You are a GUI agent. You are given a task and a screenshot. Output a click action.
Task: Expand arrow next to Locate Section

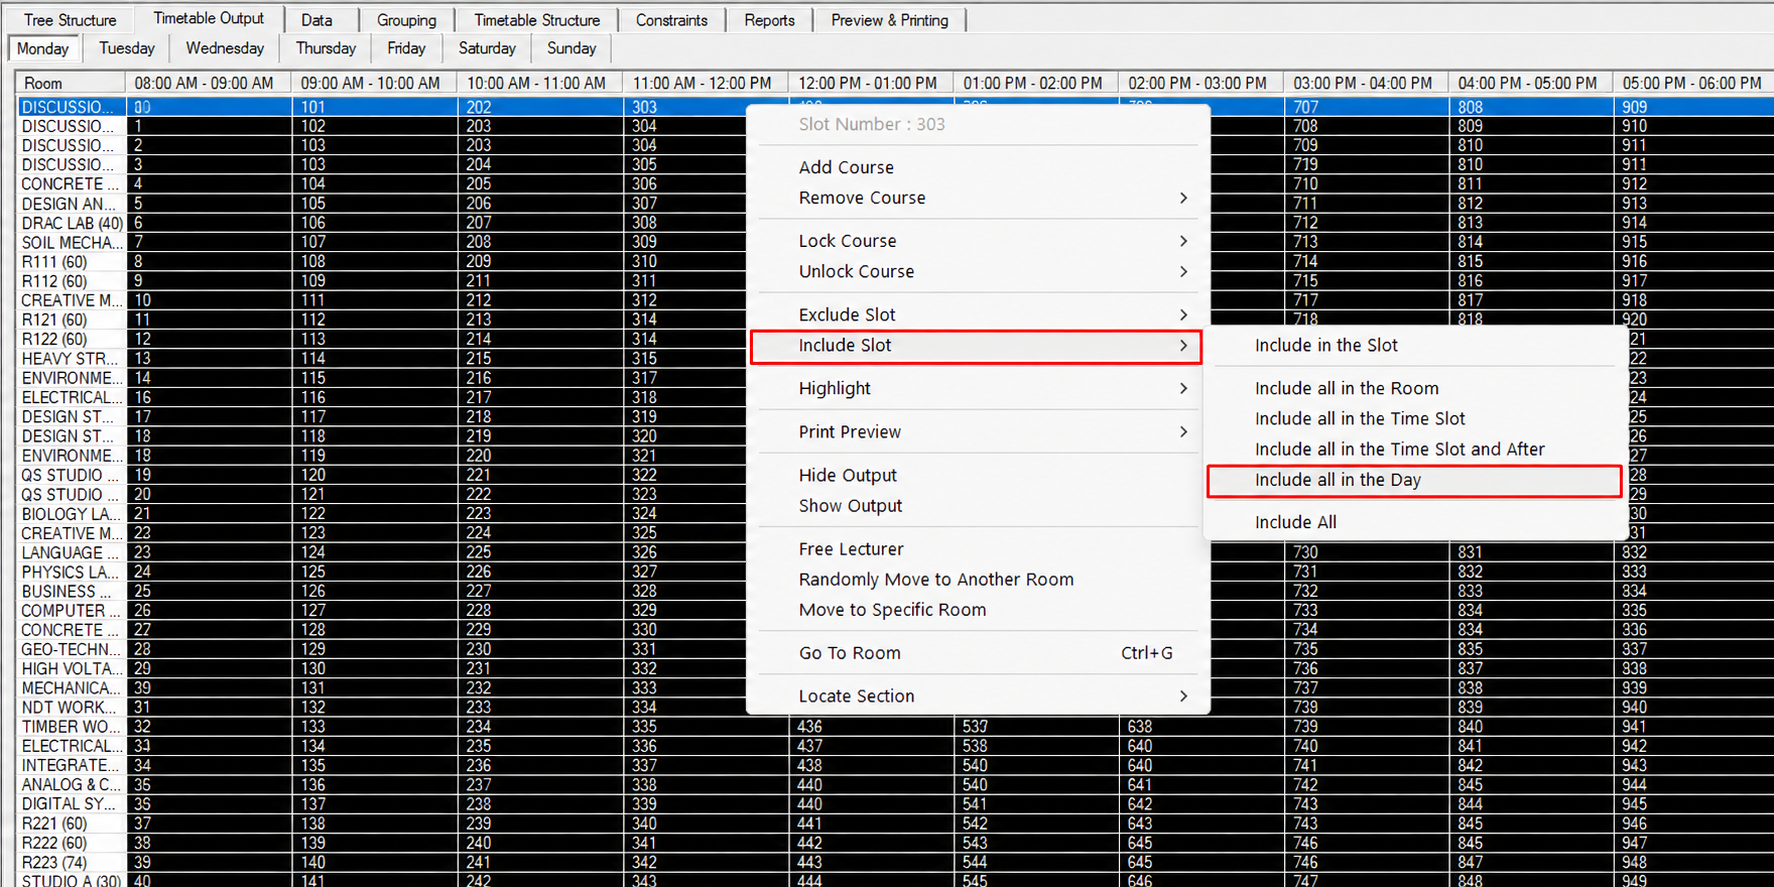click(x=1184, y=696)
